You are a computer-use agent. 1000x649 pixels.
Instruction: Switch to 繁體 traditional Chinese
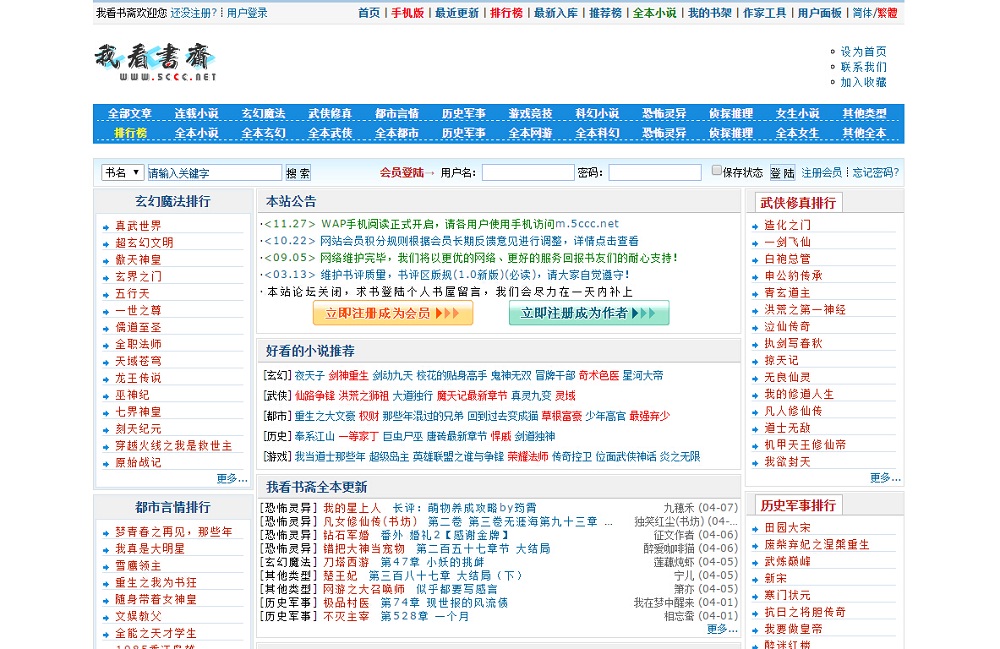(x=886, y=13)
